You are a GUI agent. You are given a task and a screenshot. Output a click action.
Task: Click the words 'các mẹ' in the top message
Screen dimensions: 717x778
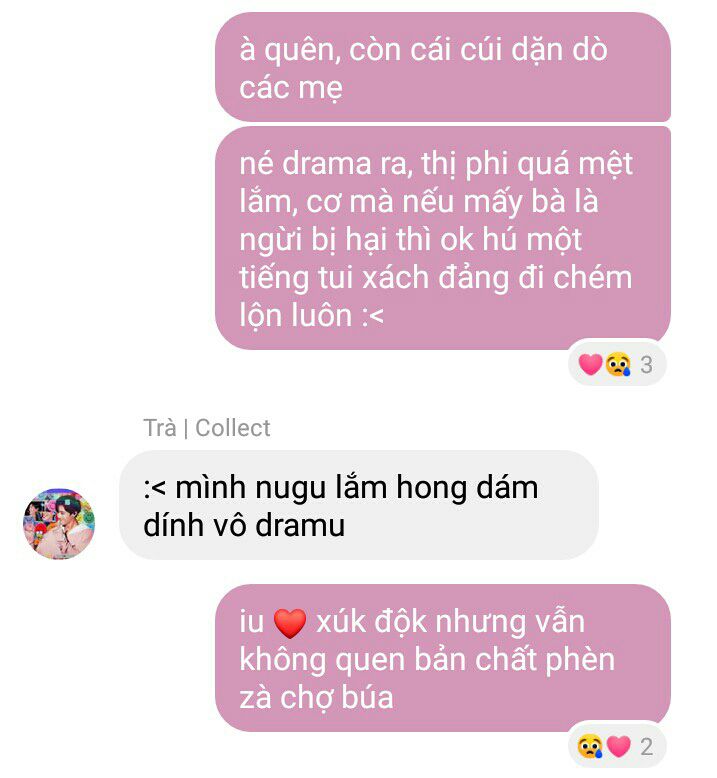[291, 88]
